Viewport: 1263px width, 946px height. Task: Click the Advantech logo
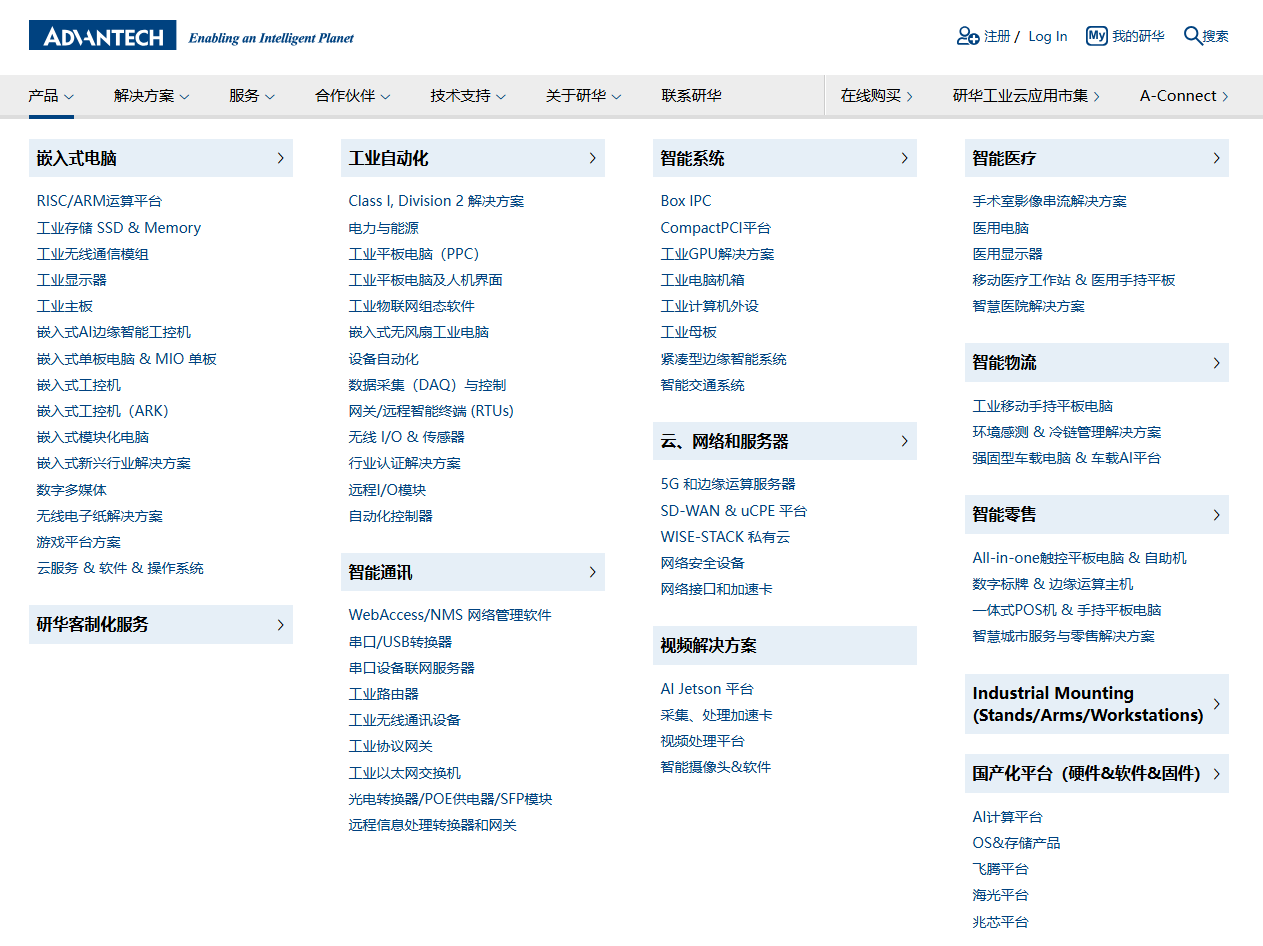coord(102,35)
